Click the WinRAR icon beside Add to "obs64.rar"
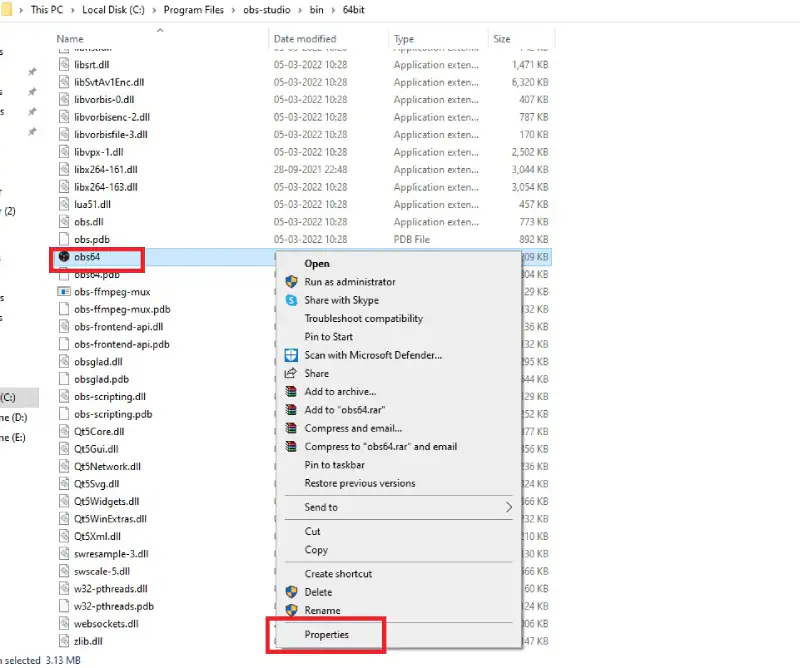This screenshot has height=668, width=800. [x=291, y=410]
